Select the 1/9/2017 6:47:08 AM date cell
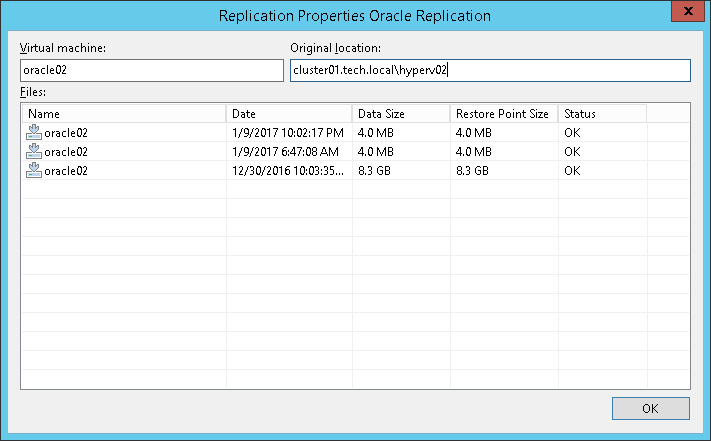Screen dimensions: 711x441 coord(284,151)
